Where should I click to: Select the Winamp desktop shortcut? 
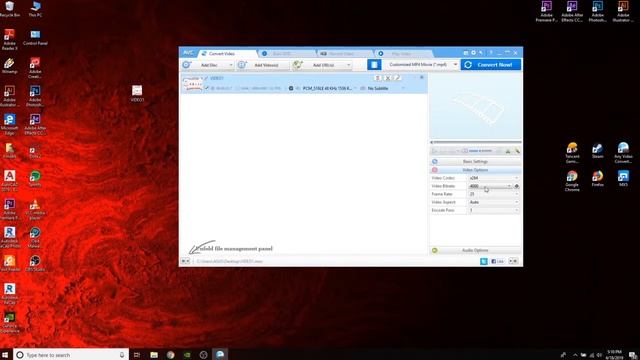pos(9,66)
